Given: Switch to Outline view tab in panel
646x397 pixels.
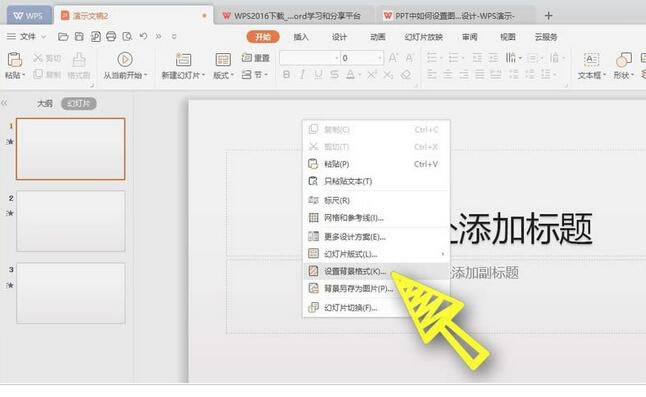Looking at the screenshot, I should point(45,103).
